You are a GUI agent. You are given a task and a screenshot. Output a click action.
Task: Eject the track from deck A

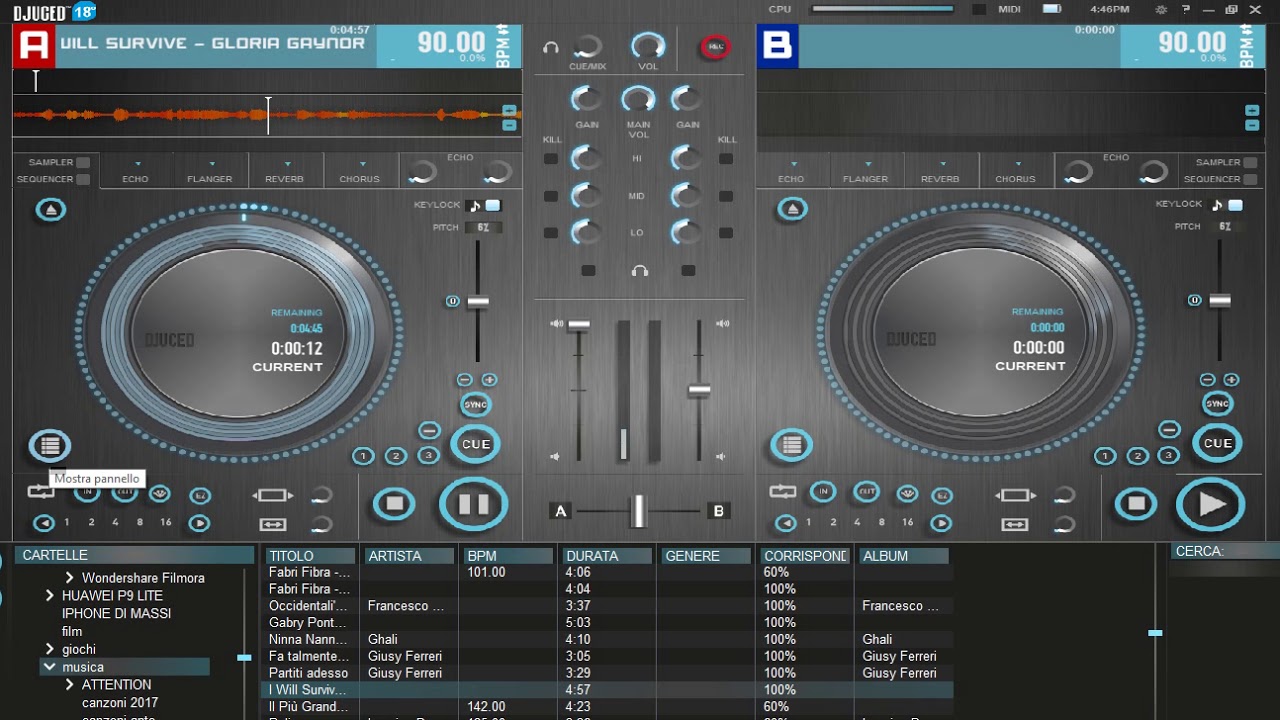pyautogui.click(x=51, y=210)
